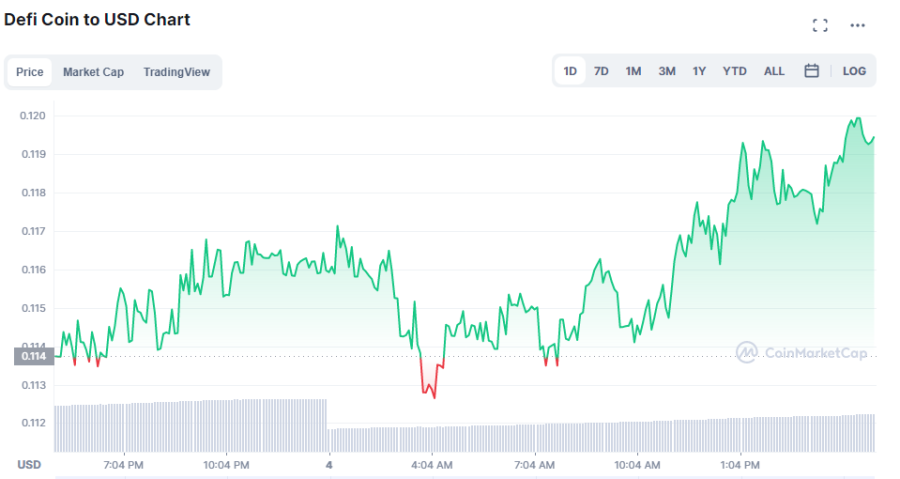Switch to the Price tab
The image size is (900, 479).
29,72
